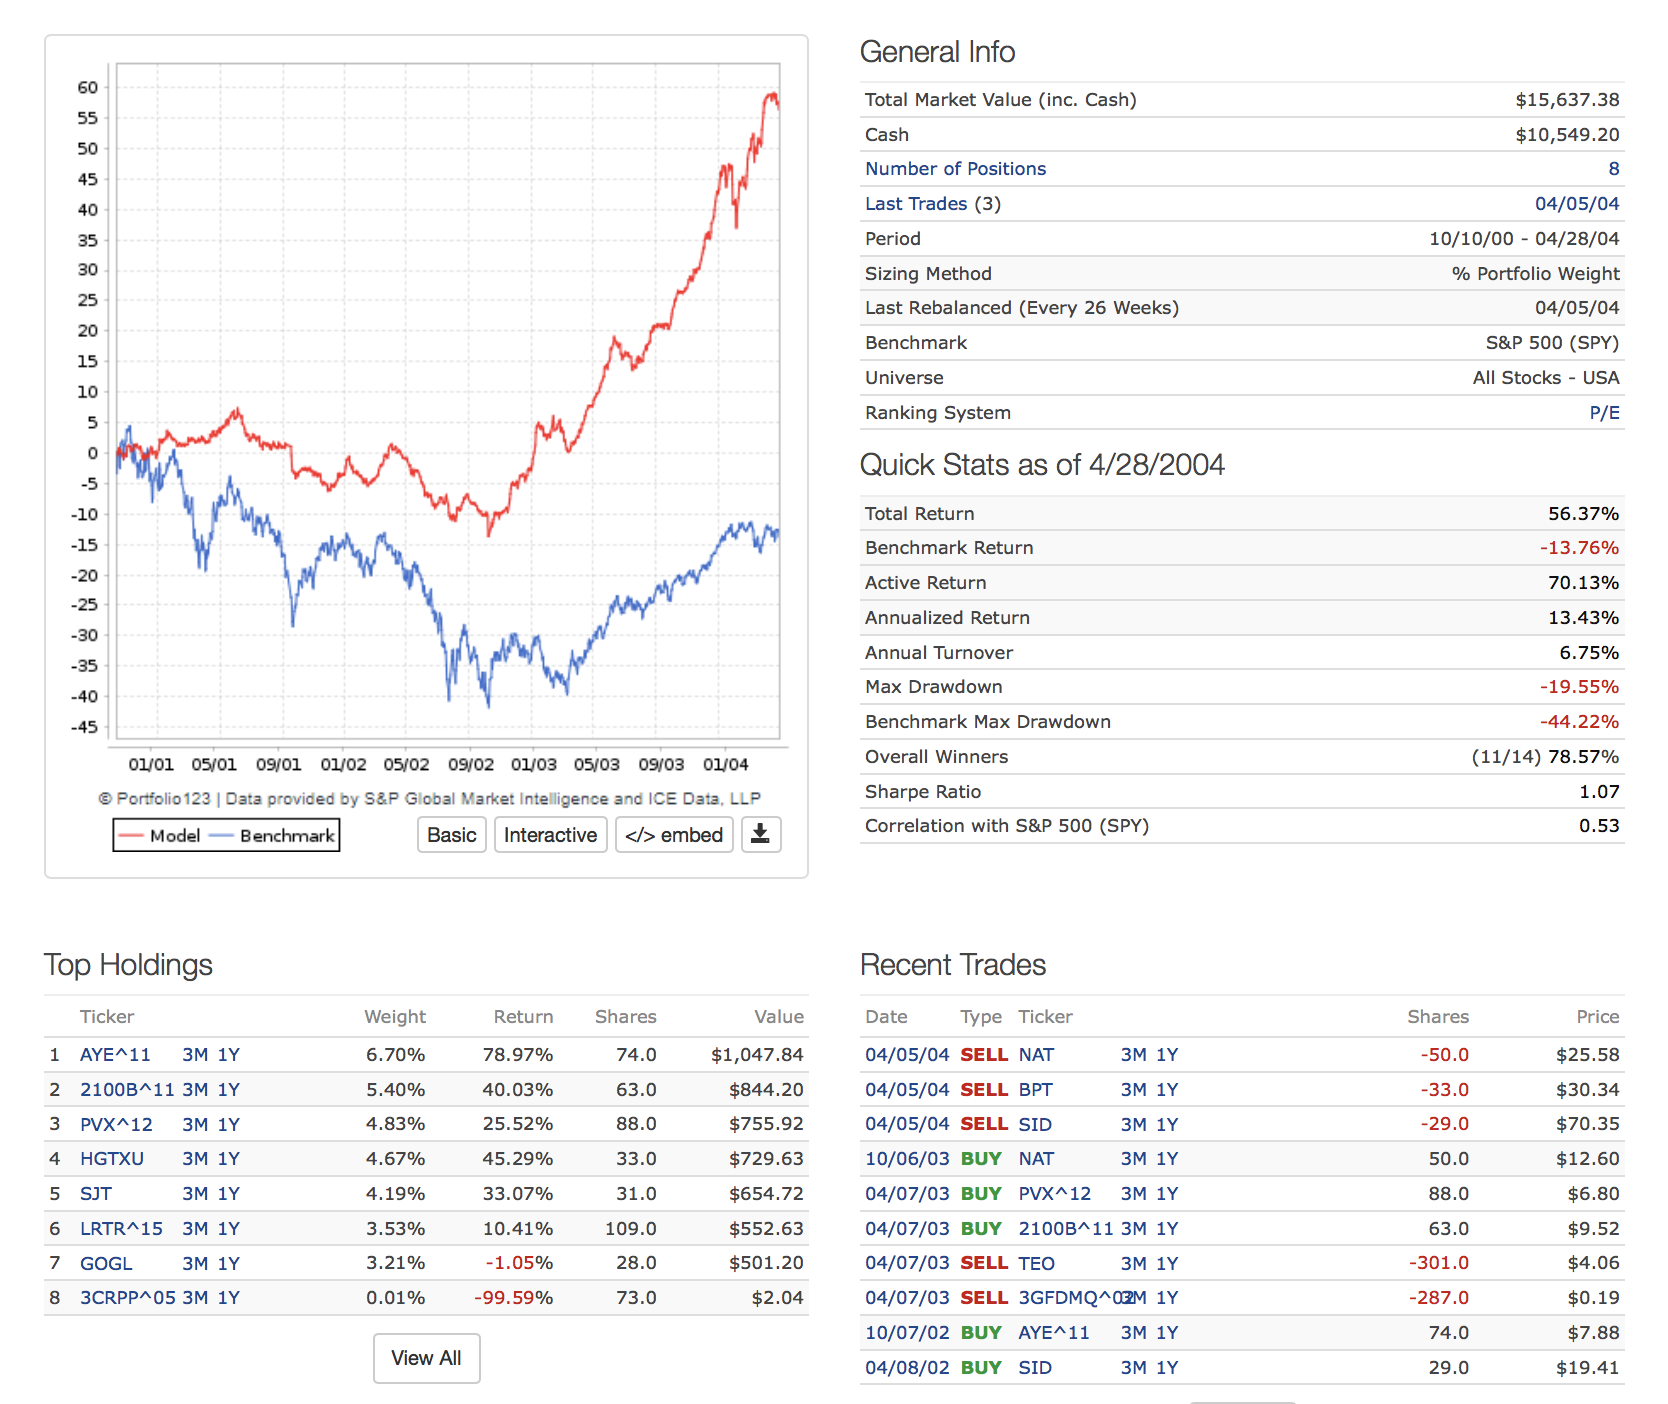Click the download chart icon
This screenshot has height=1404, width=1668.
coord(760,834)
